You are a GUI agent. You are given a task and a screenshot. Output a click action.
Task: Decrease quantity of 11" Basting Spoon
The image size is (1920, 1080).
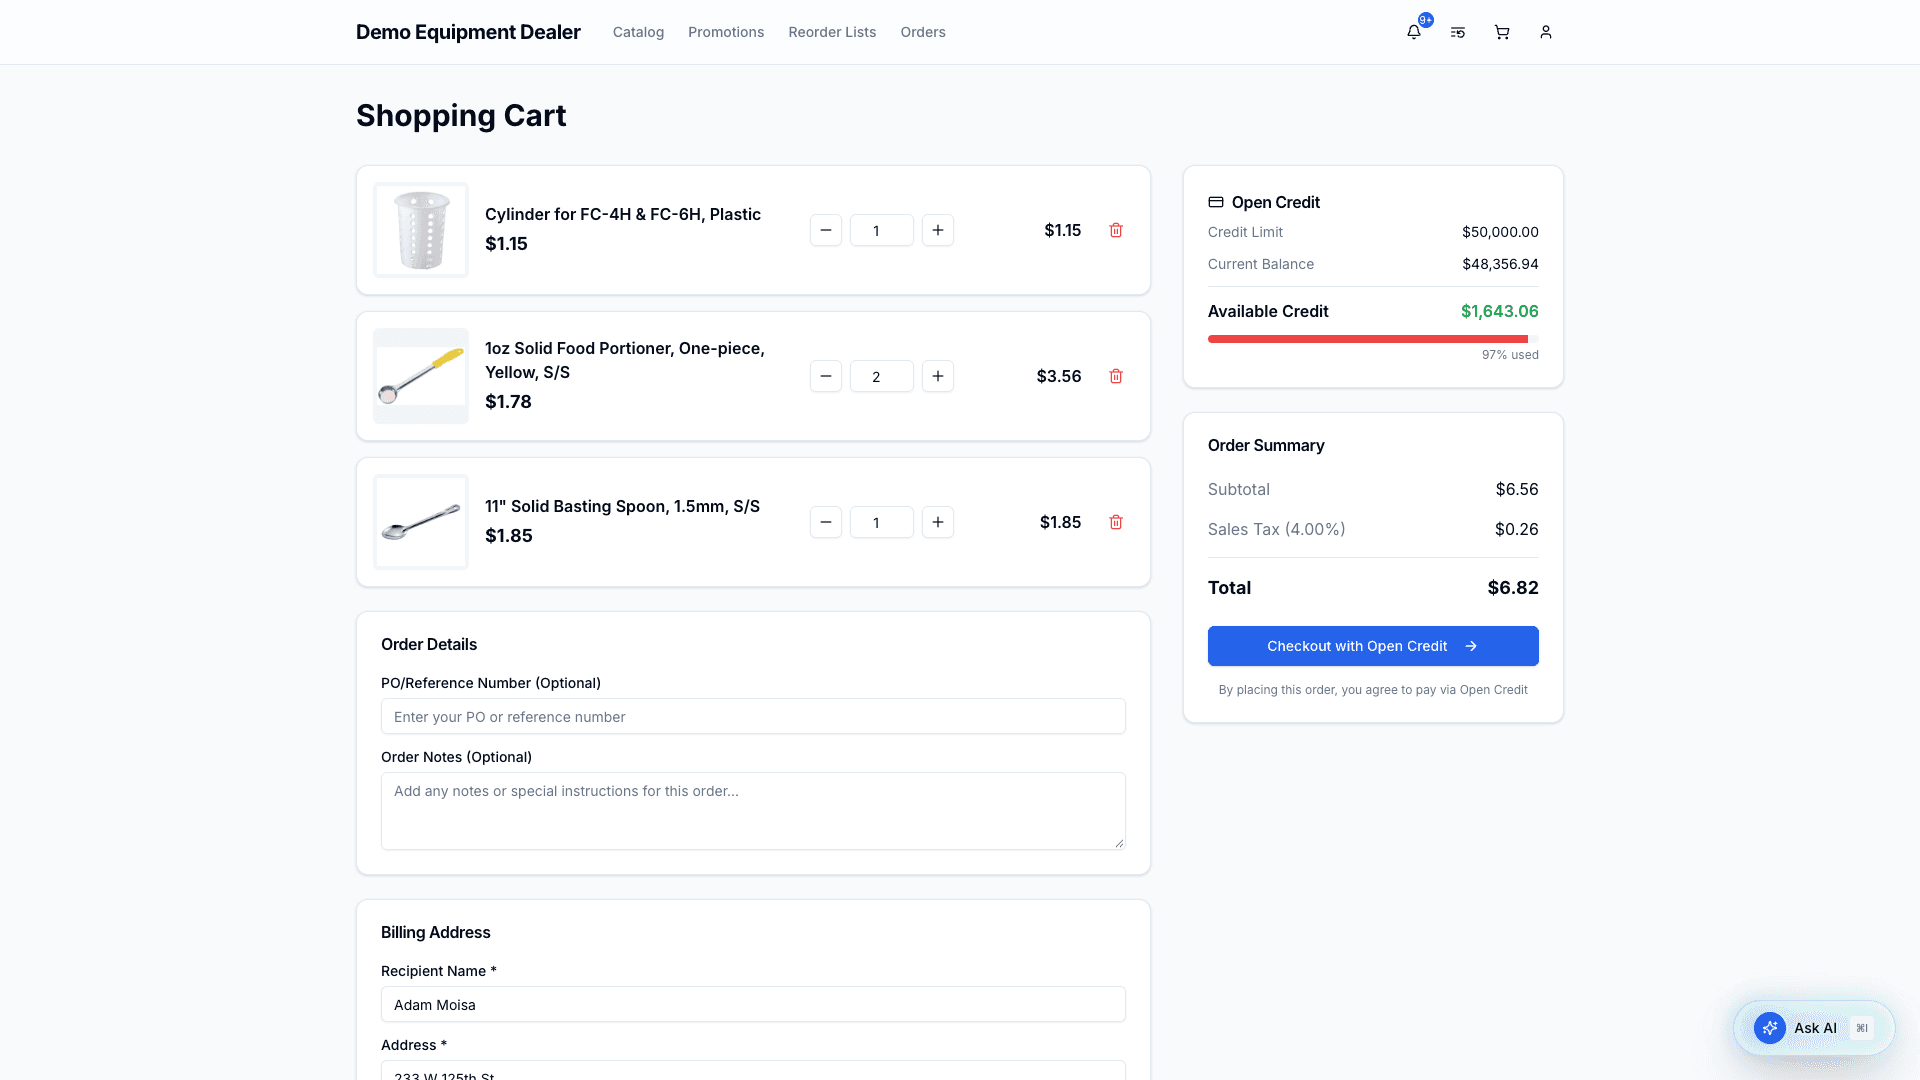[x=826, y=522]
